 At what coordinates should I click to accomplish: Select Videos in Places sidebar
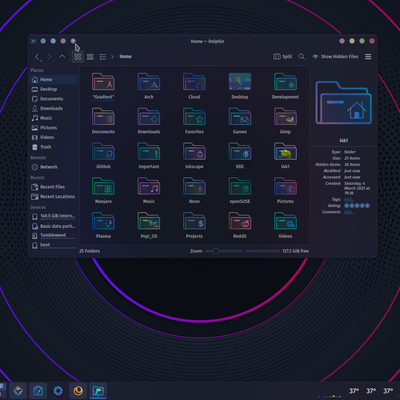[53, 137]
